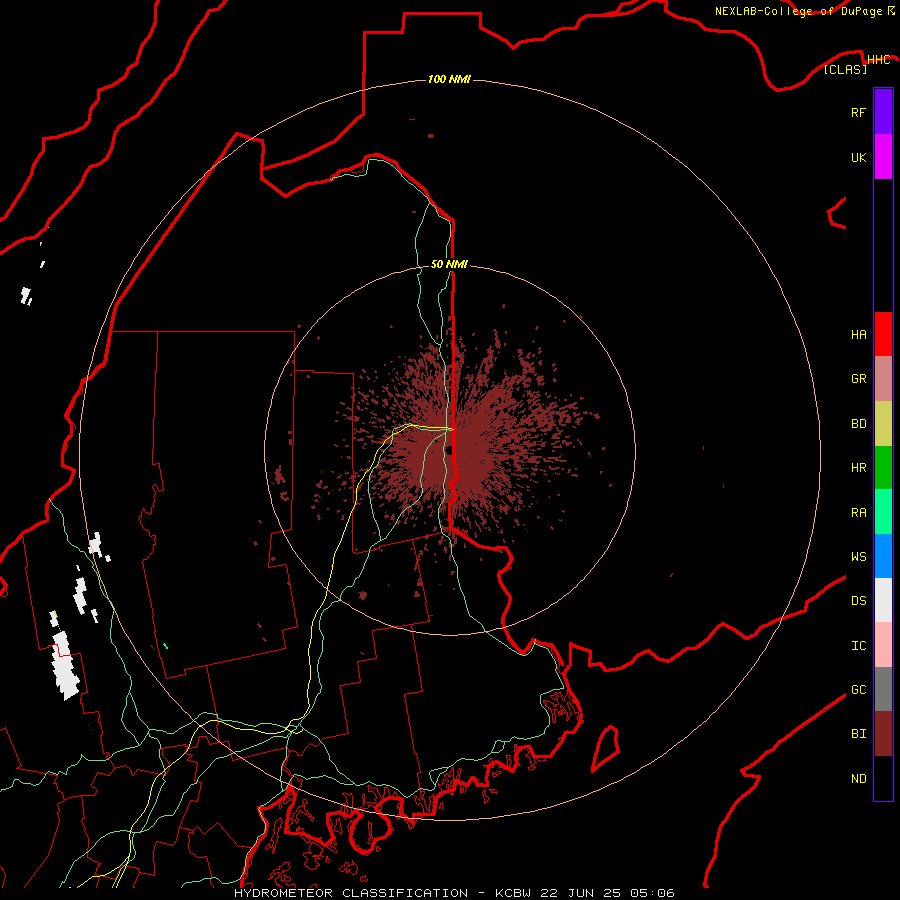Image resolution: width=900 pixels, height=900 pixels.
Task: Pick the HR green legend swatch
Action: coord(883,468)
